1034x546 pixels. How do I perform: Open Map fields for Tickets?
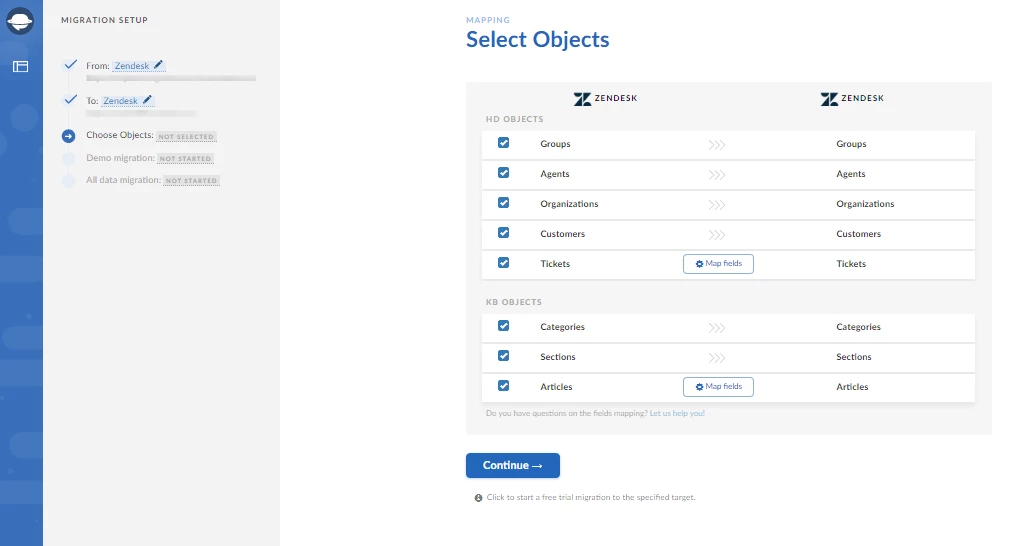(x=718, y=264)
